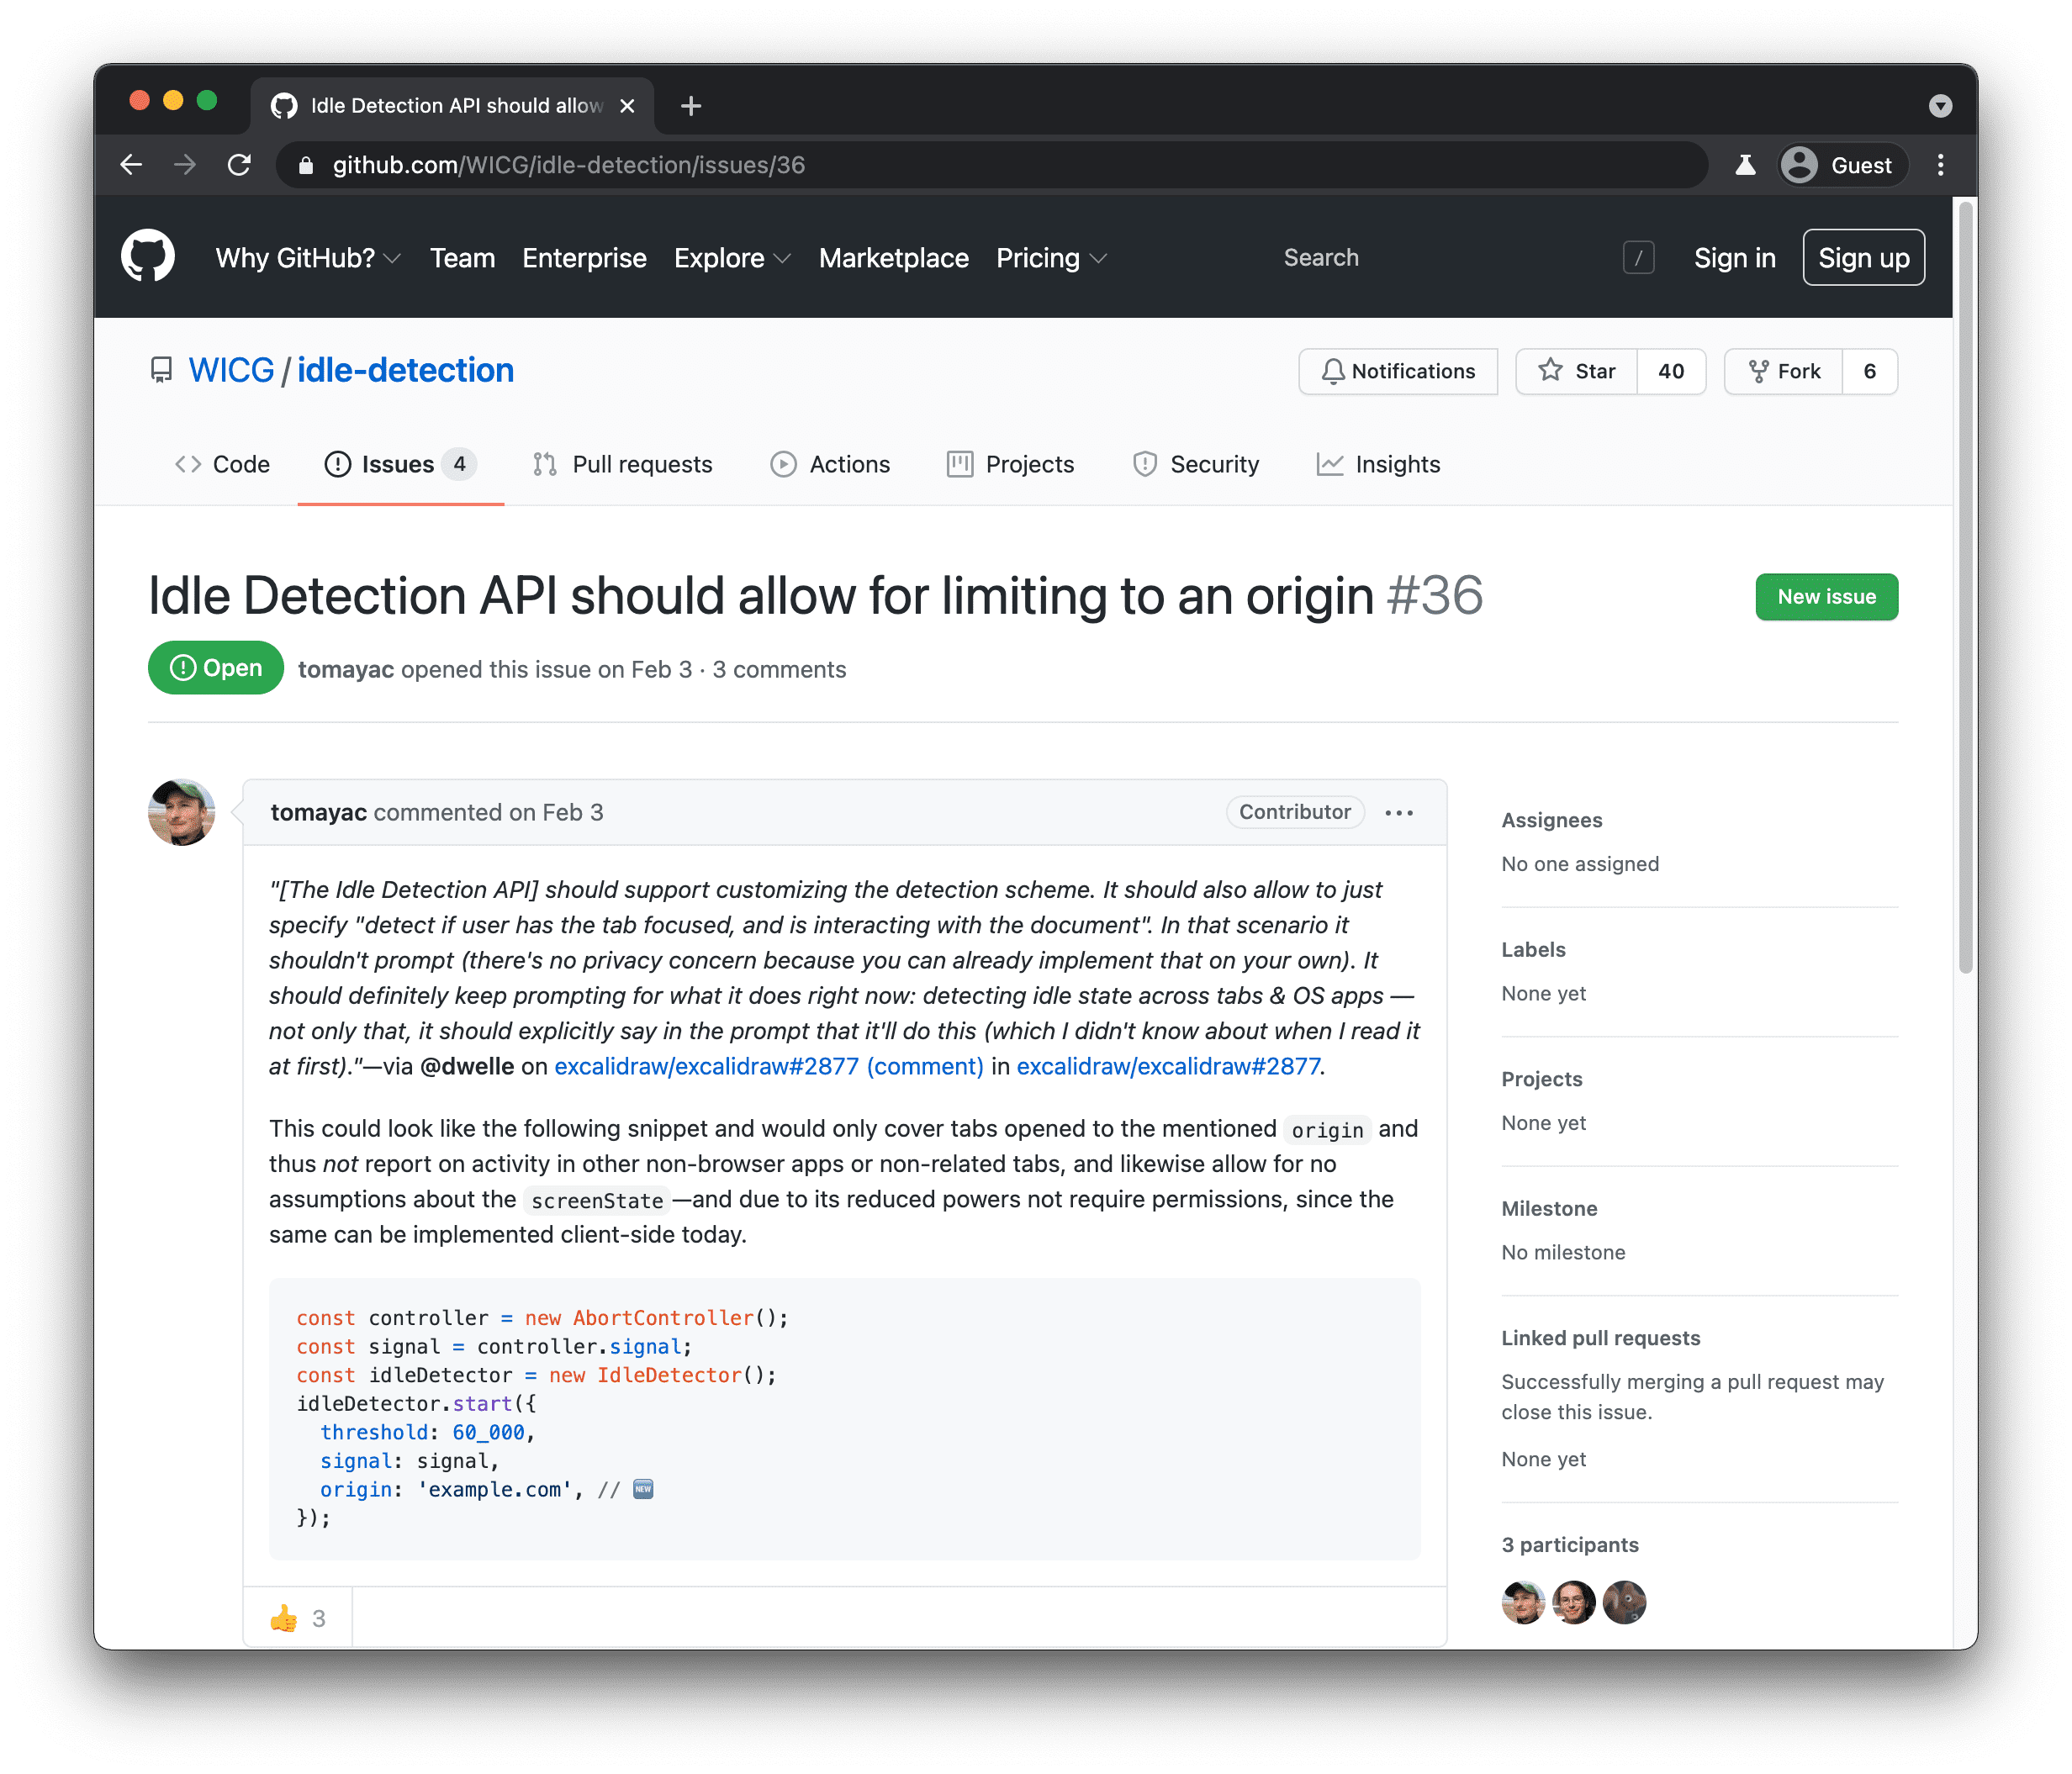Viewport: 2072px width, 1774px height.
Task: Click the Pull requests icon
Action: coord(547,465)
